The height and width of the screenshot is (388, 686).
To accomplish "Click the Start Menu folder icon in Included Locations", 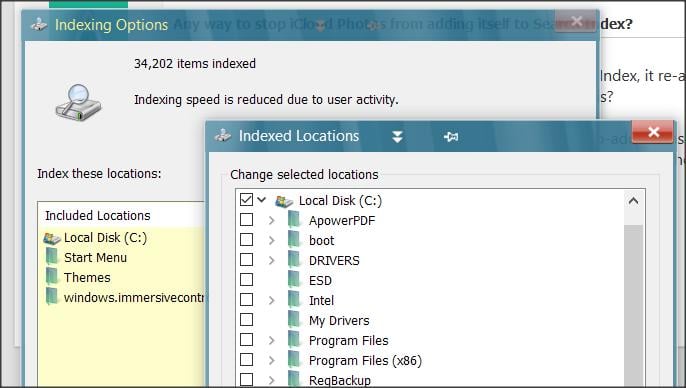I will [52, 257].
